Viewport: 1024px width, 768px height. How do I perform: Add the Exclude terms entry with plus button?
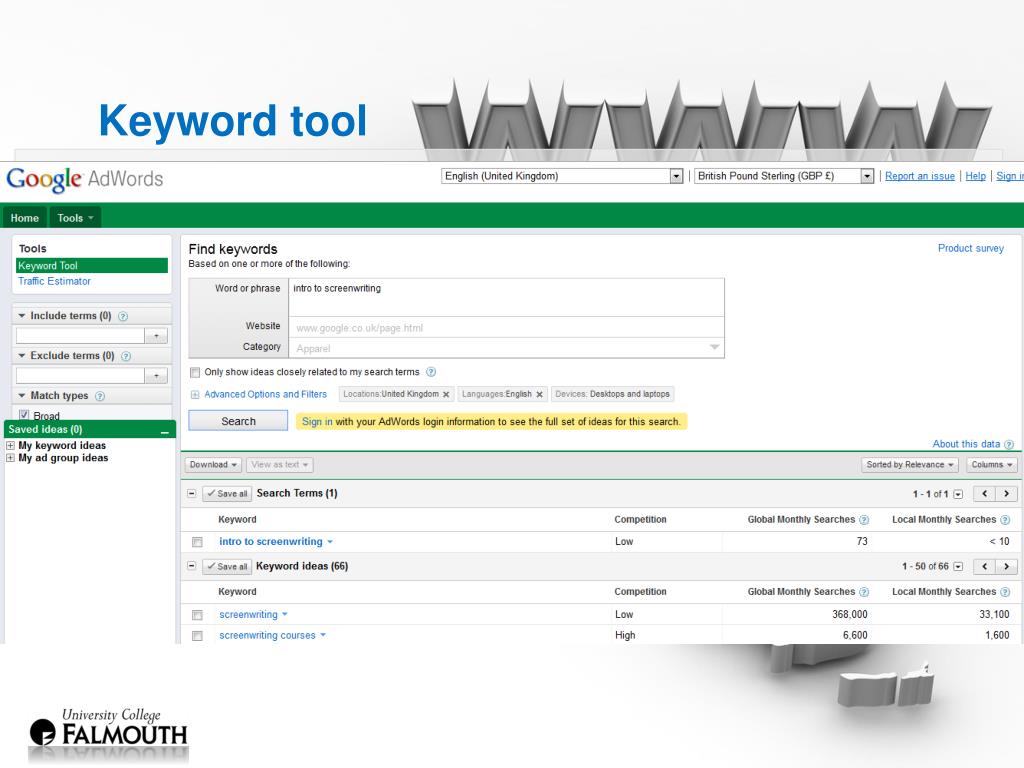156,376
